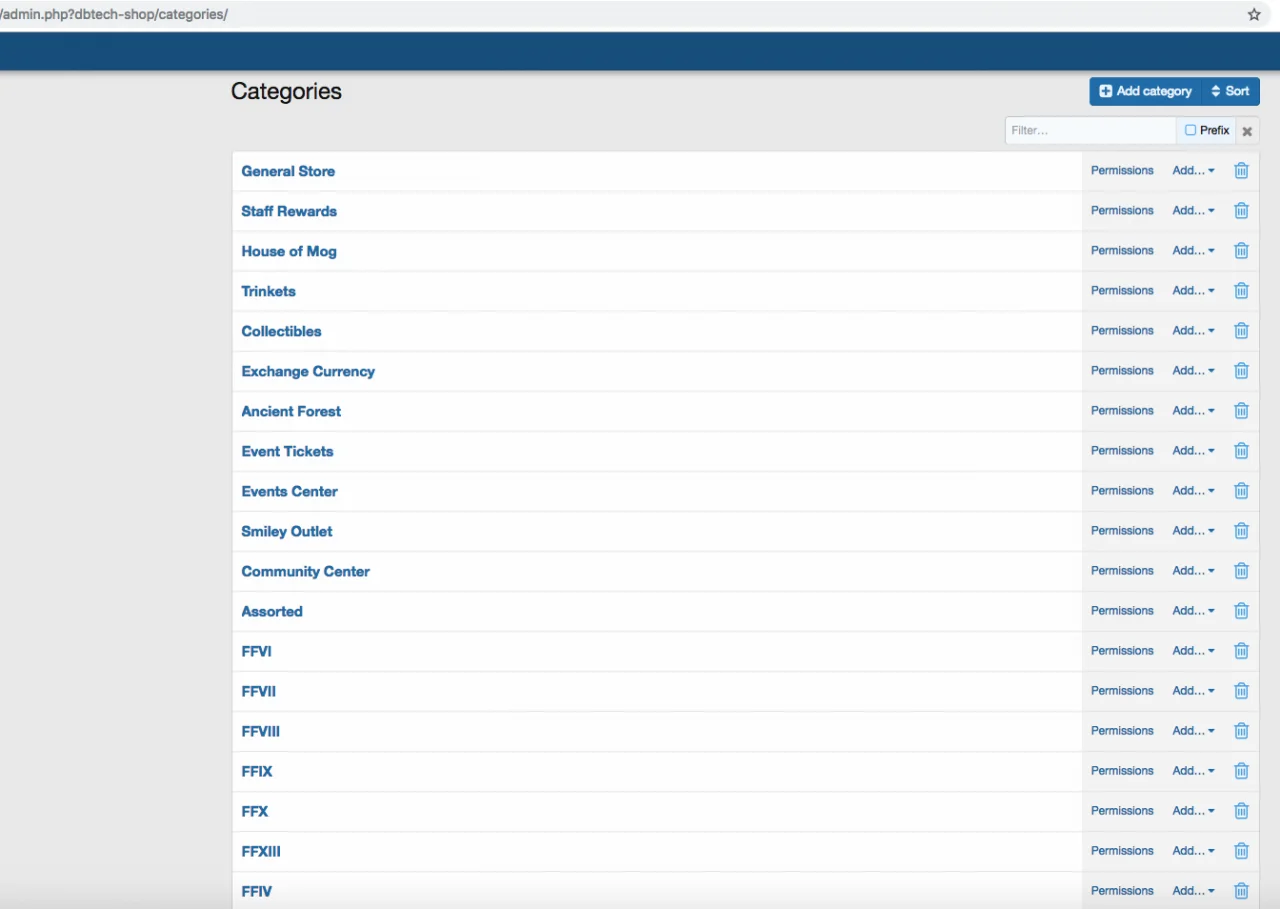Open the FFXIII category
This screenshot has width=1280, height=909.
pyautogui.click(x=260, y=851)
